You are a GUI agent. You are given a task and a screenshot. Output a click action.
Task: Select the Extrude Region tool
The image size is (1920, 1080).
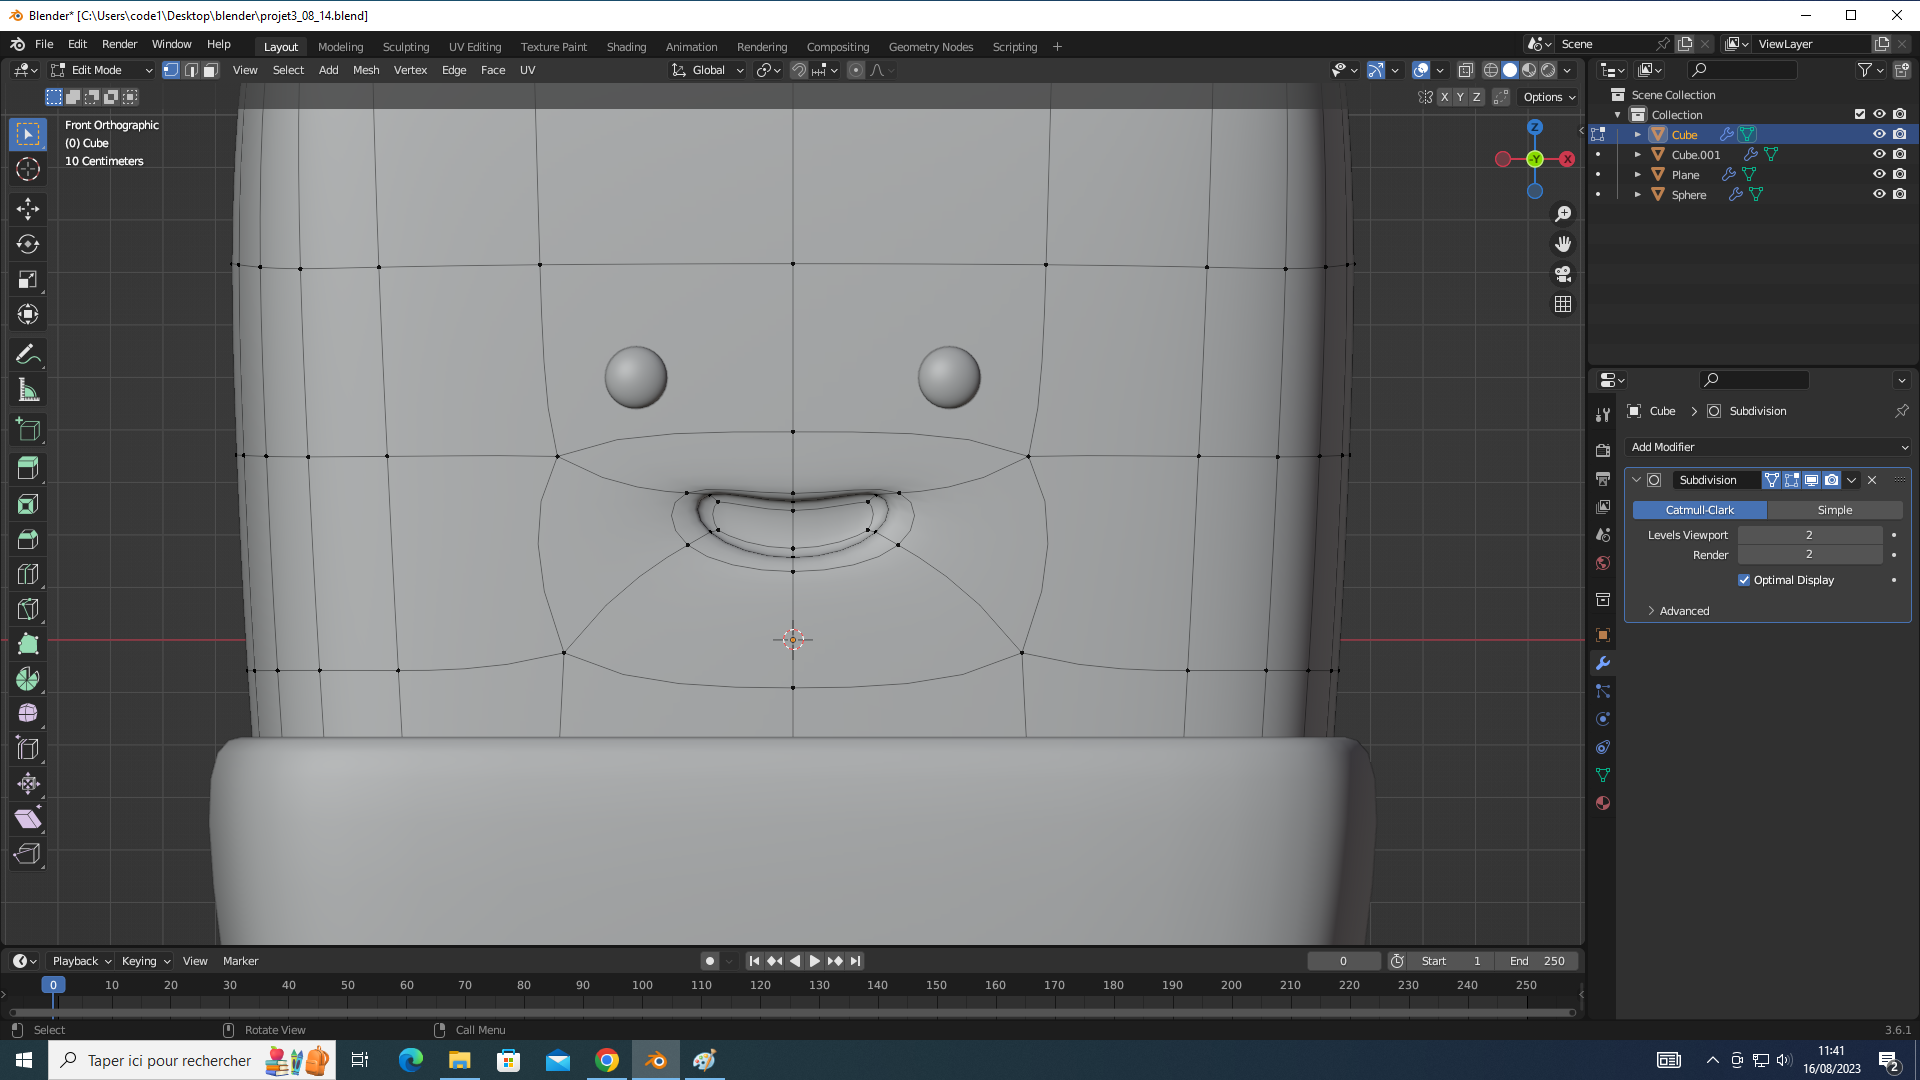[28, 468]
